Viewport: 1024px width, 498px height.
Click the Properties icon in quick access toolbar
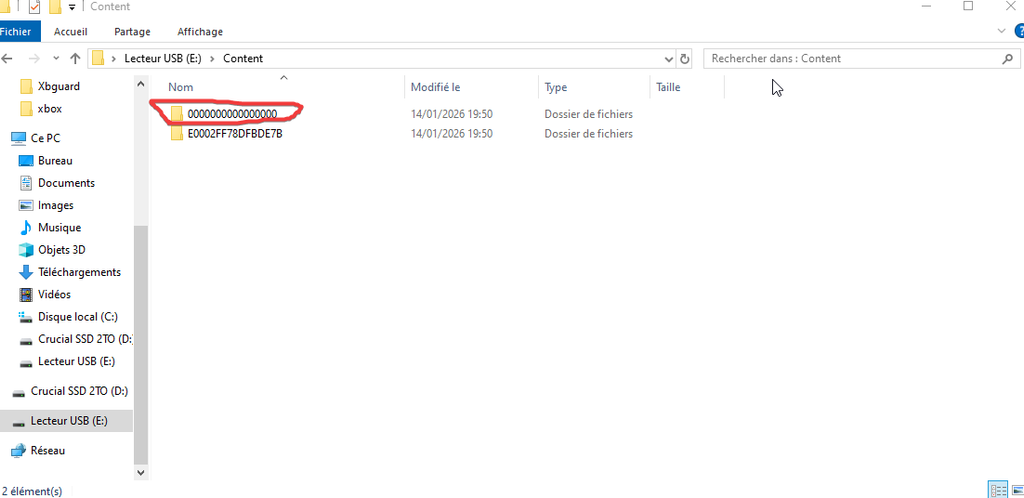click(x=34, y=7)
